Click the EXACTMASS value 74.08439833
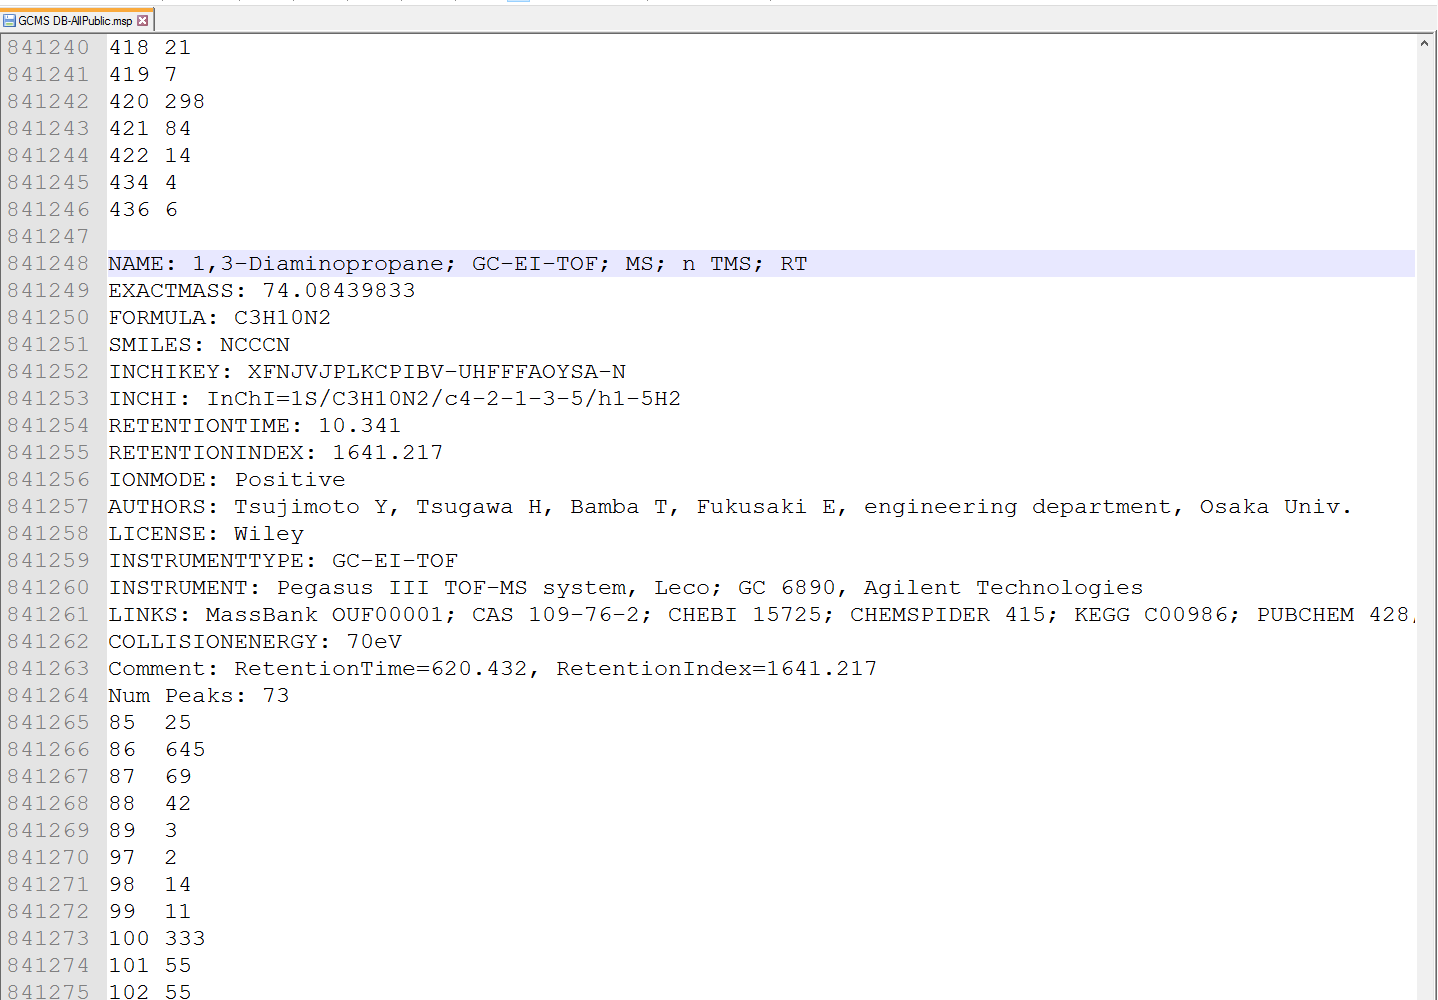1438x1000 pixels. pyautogui.click(x=338, y=291)
